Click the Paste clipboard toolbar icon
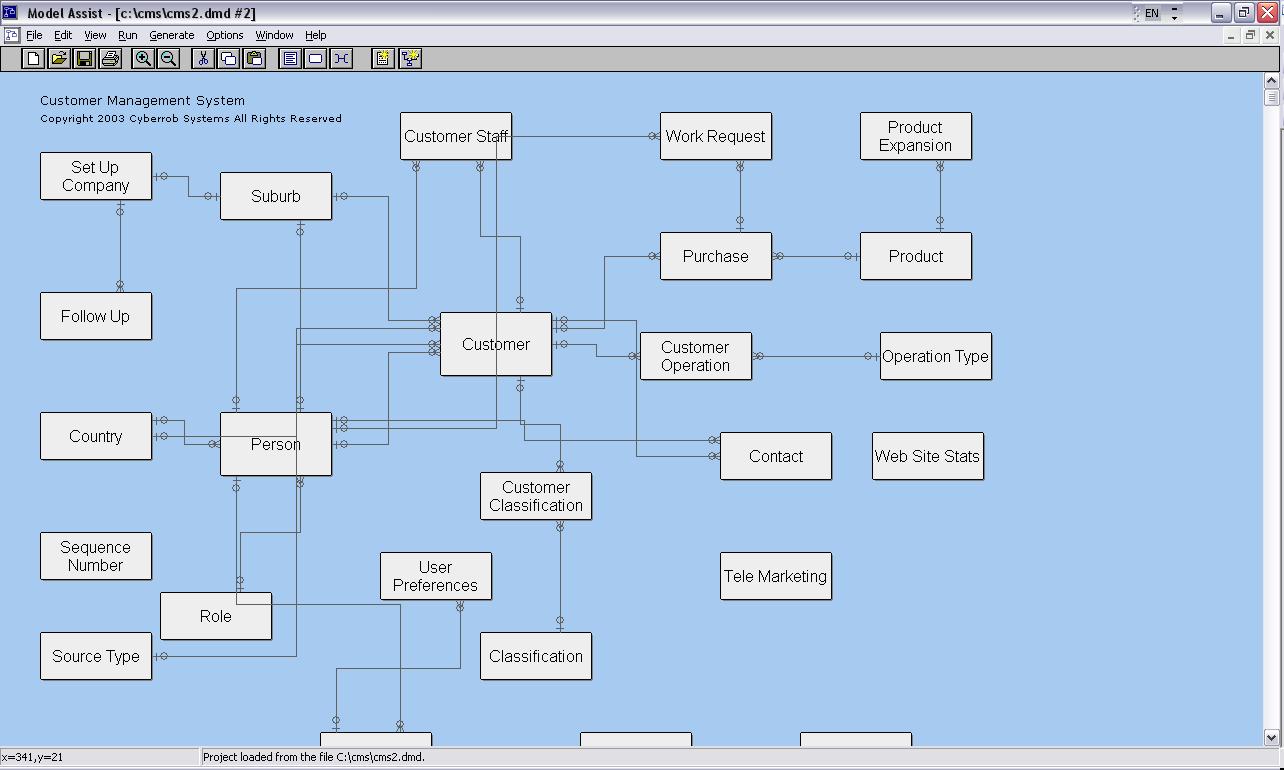The height and width of the screenshot is (770, 1284). click(x=255, y=59)
